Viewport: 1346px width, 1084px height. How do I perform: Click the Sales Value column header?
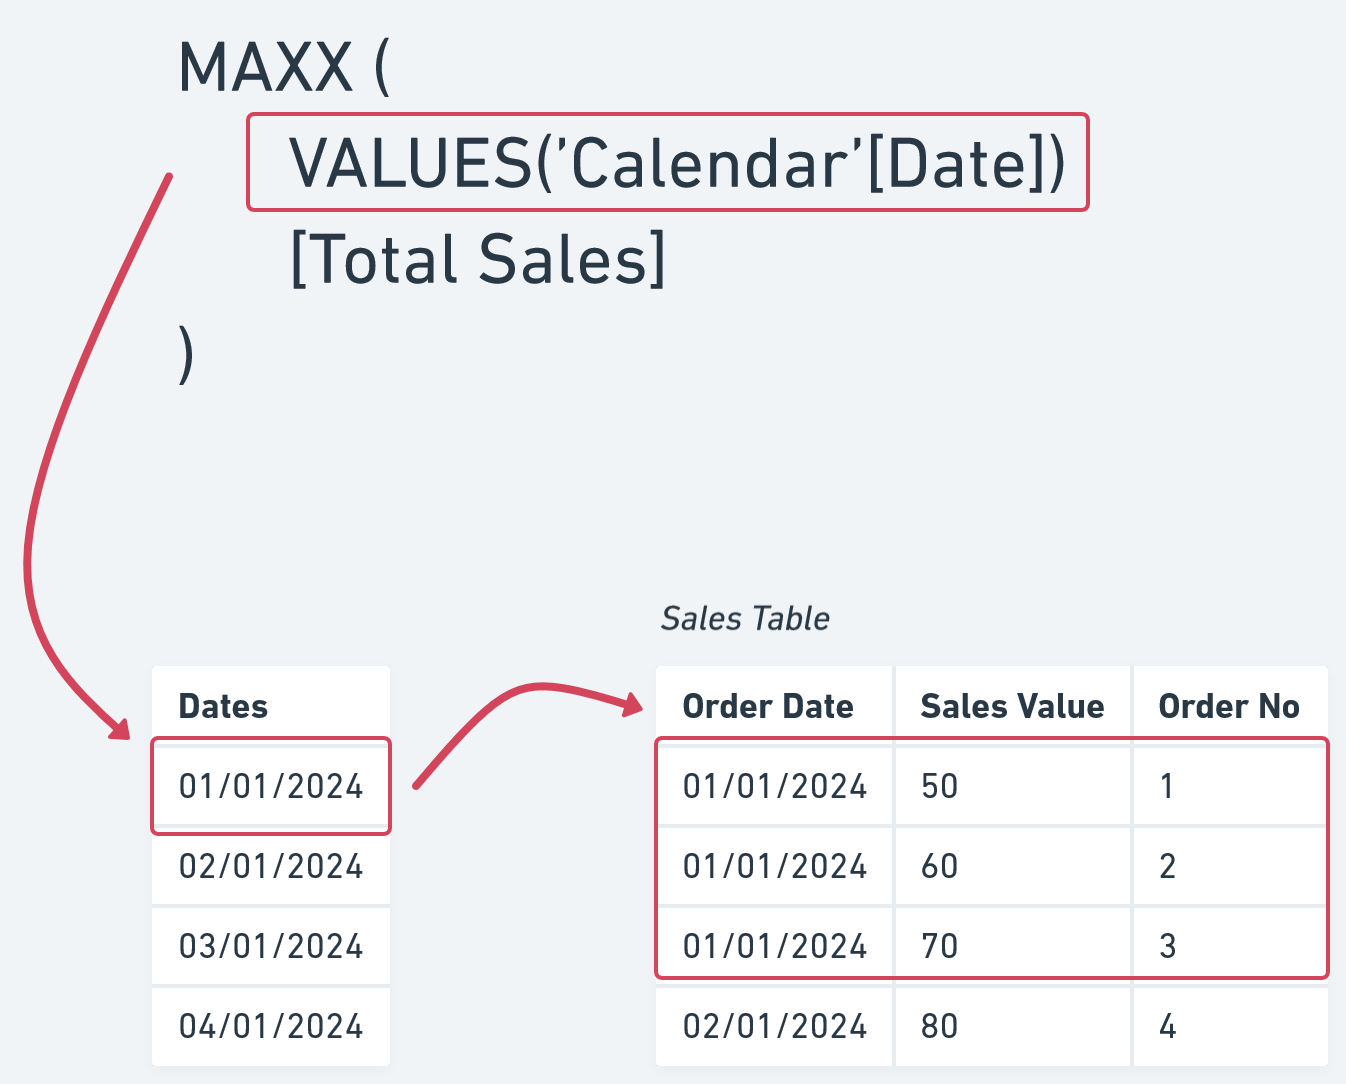coord(1013,706)
